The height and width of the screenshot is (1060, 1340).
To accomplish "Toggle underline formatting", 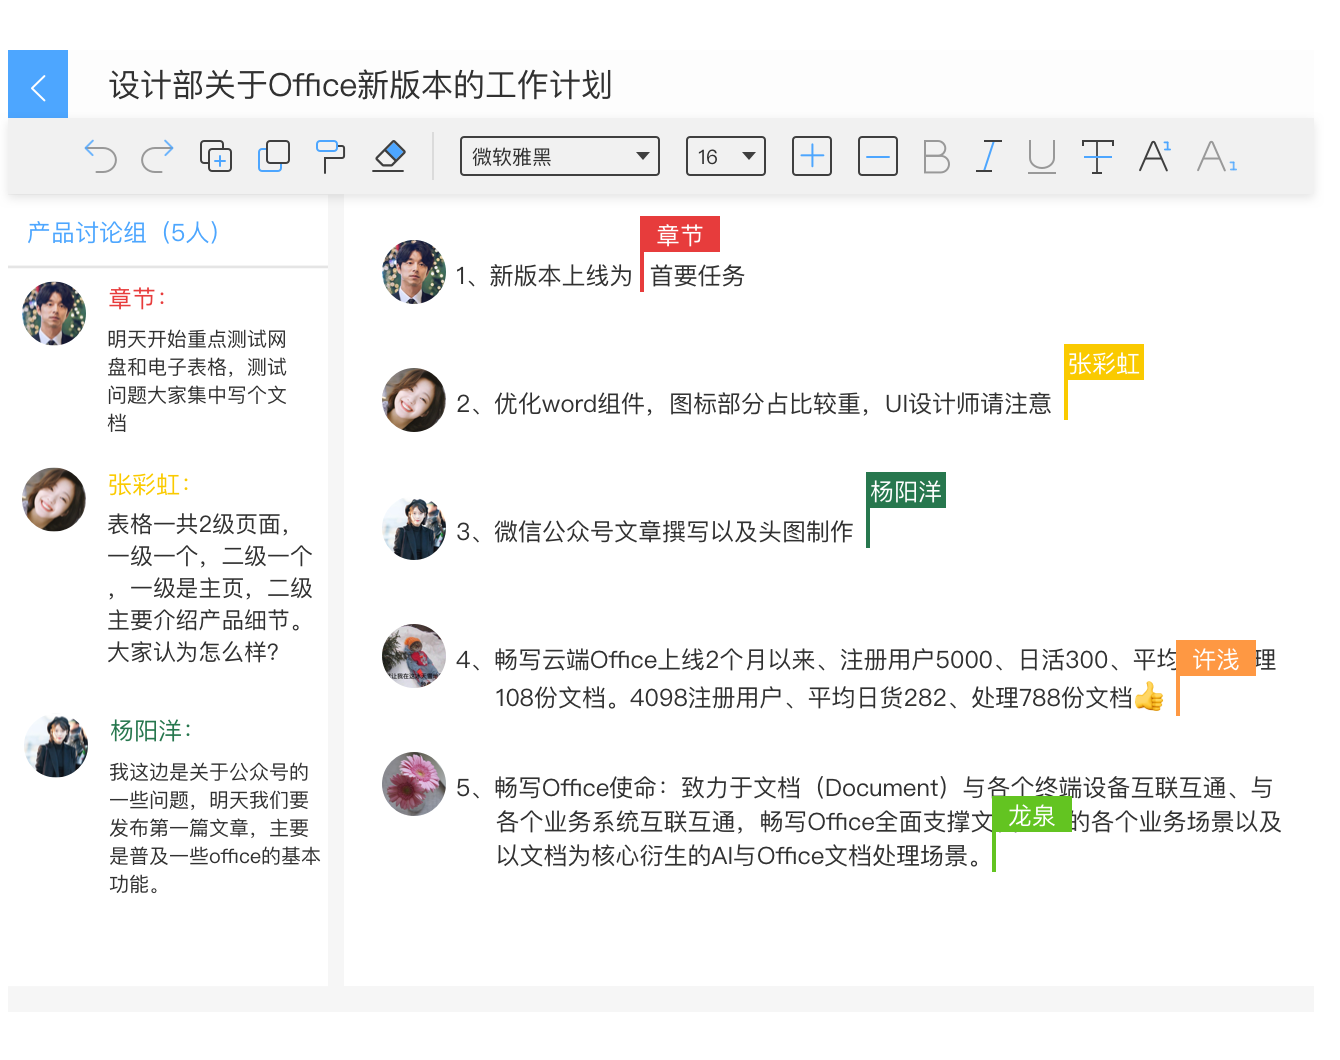I will [x=1042, y=157].
